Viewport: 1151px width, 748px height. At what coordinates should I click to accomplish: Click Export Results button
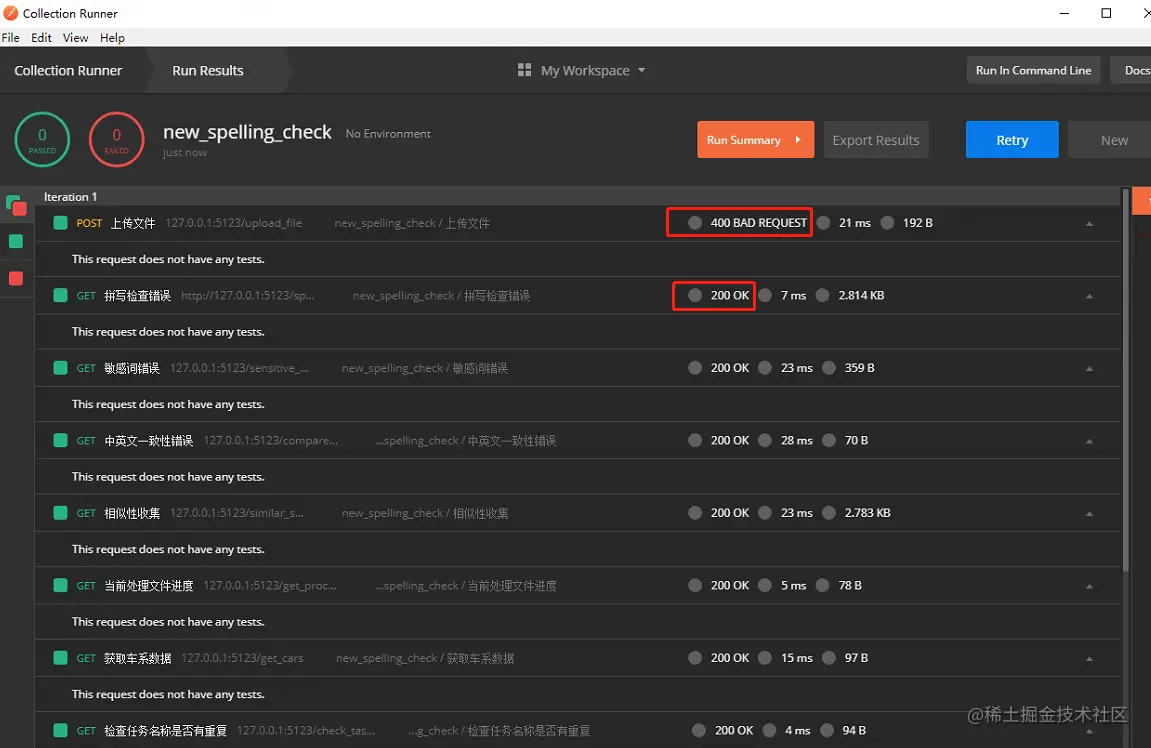click(876, 139)
